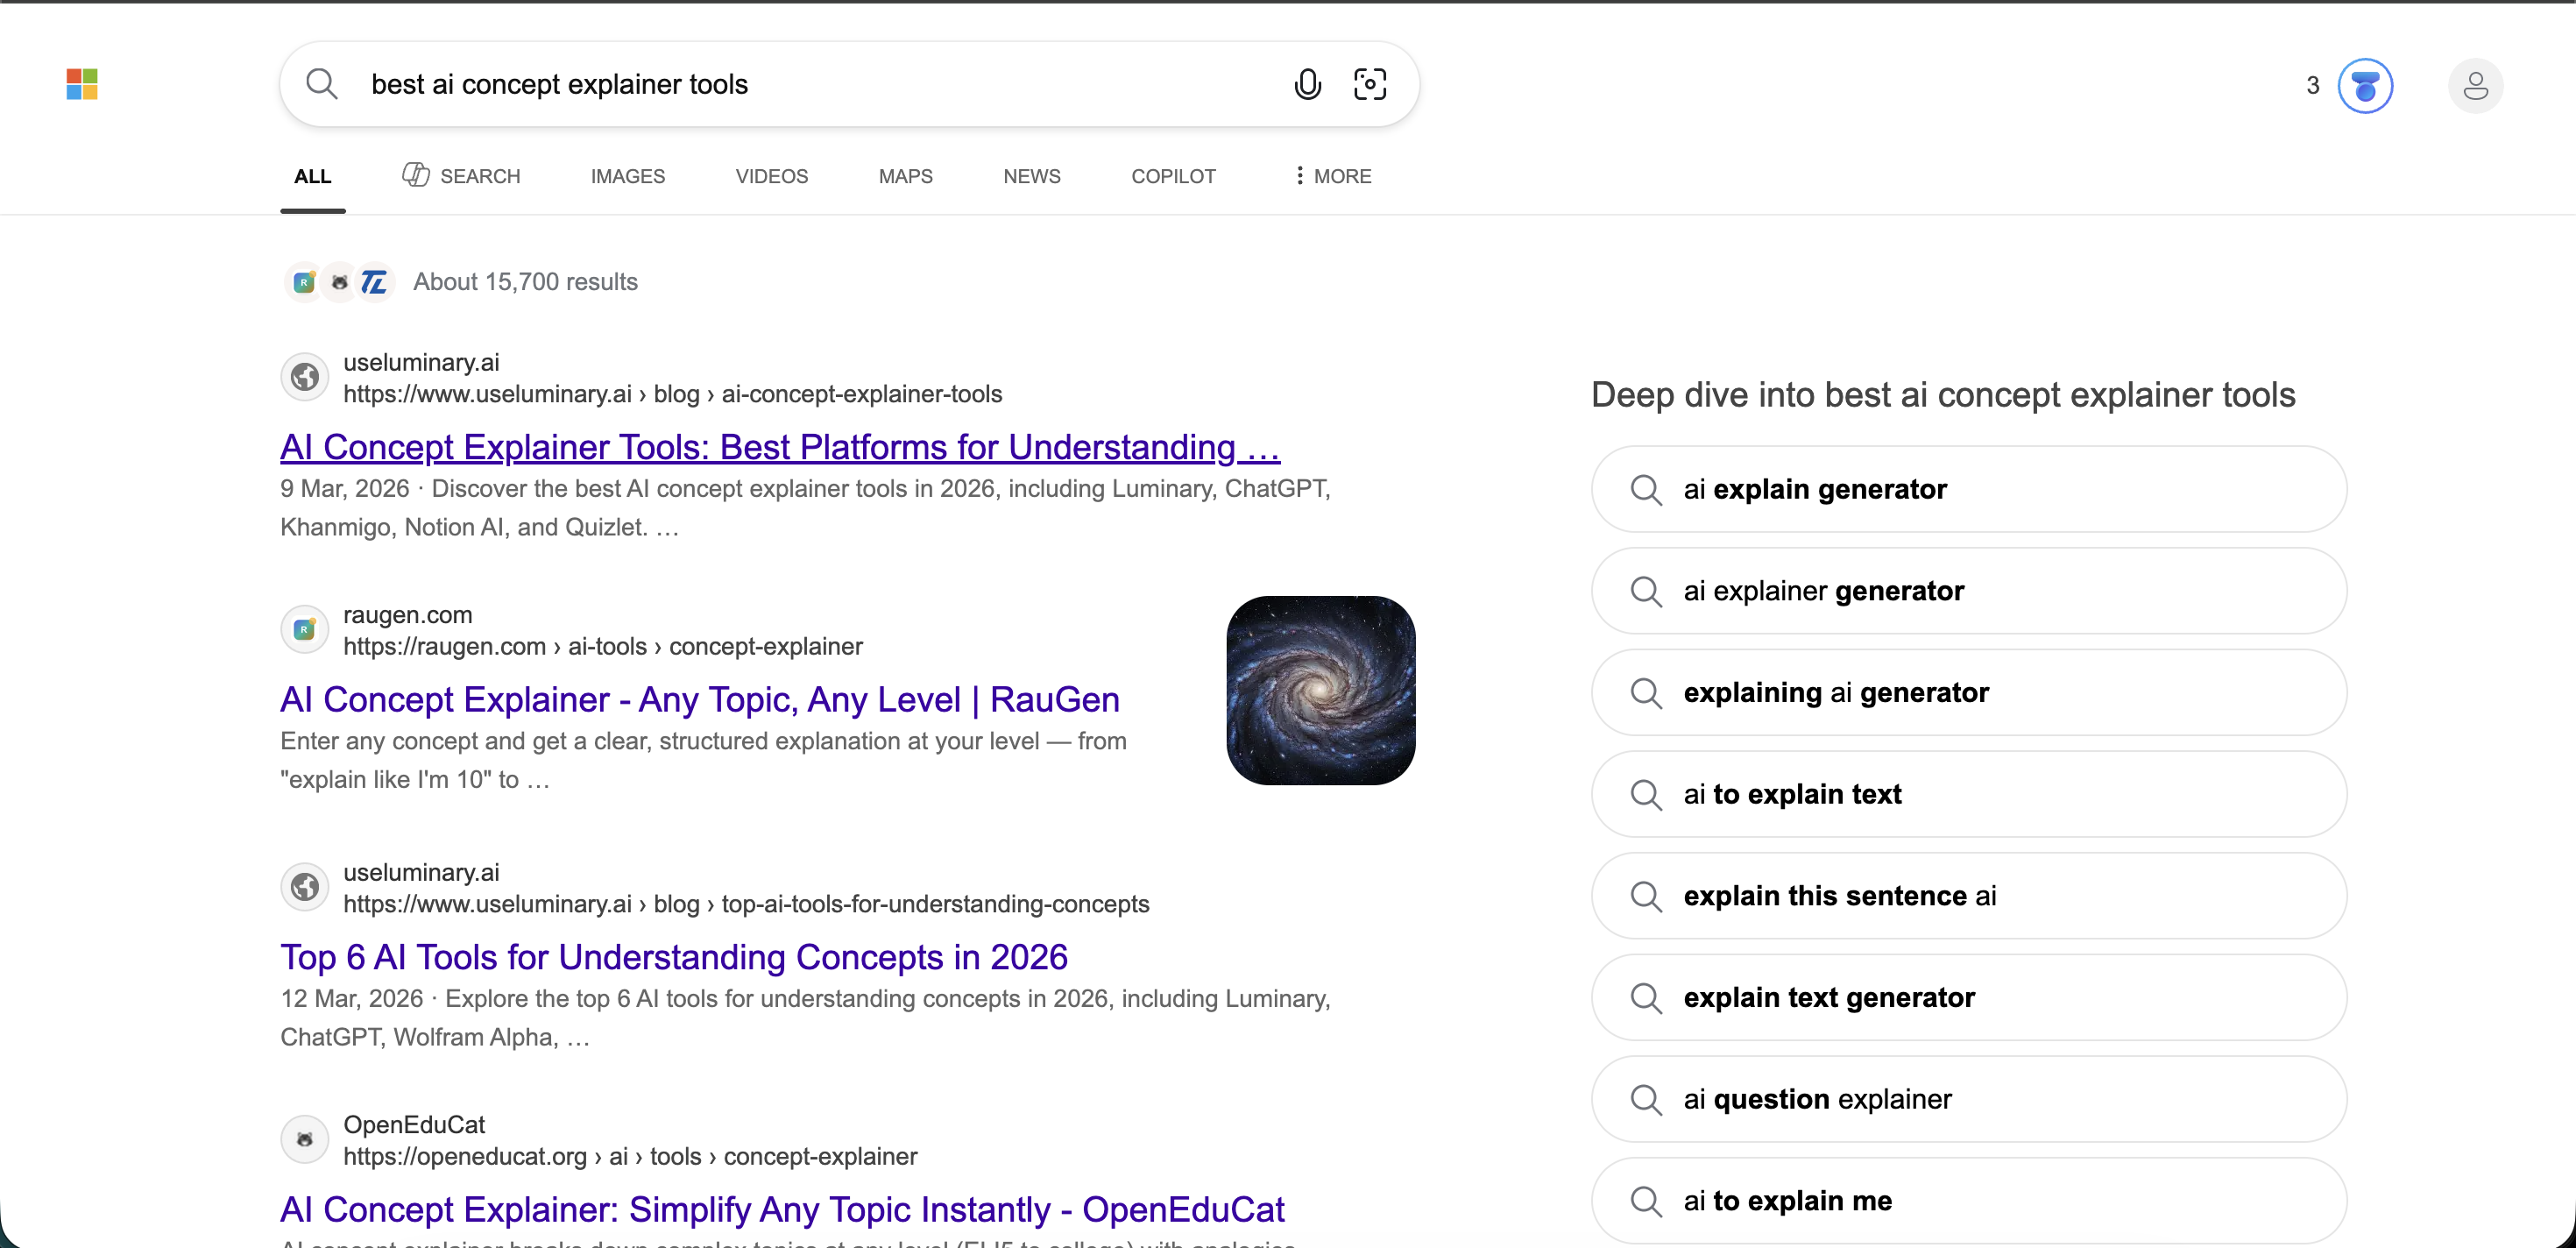2576x1248 pixels.
Task: Click the About 15,700 results text
Action: (525, 282)
